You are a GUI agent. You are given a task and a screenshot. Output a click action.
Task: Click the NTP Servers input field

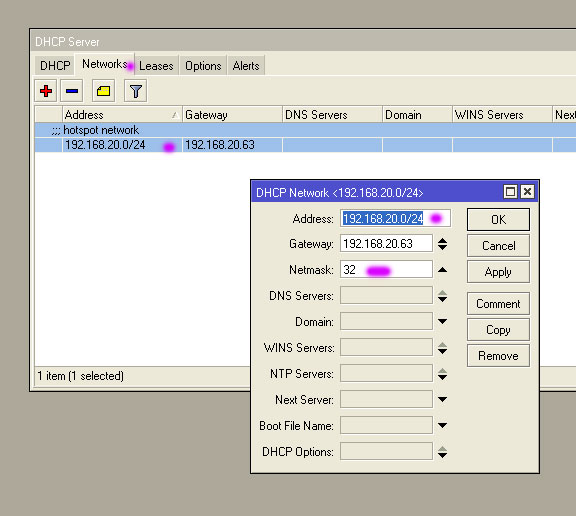(386, 374)
